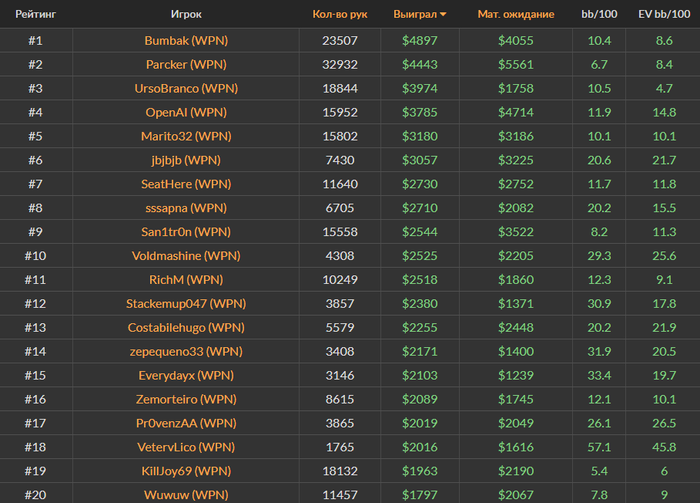Open KillJoy69 (WPN) player profile
The height and width of the screenshot is (503, 700).
(186, 471)
